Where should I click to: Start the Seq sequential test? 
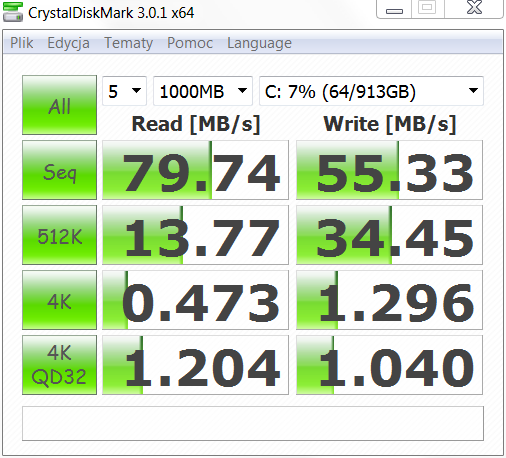[59, 170]
